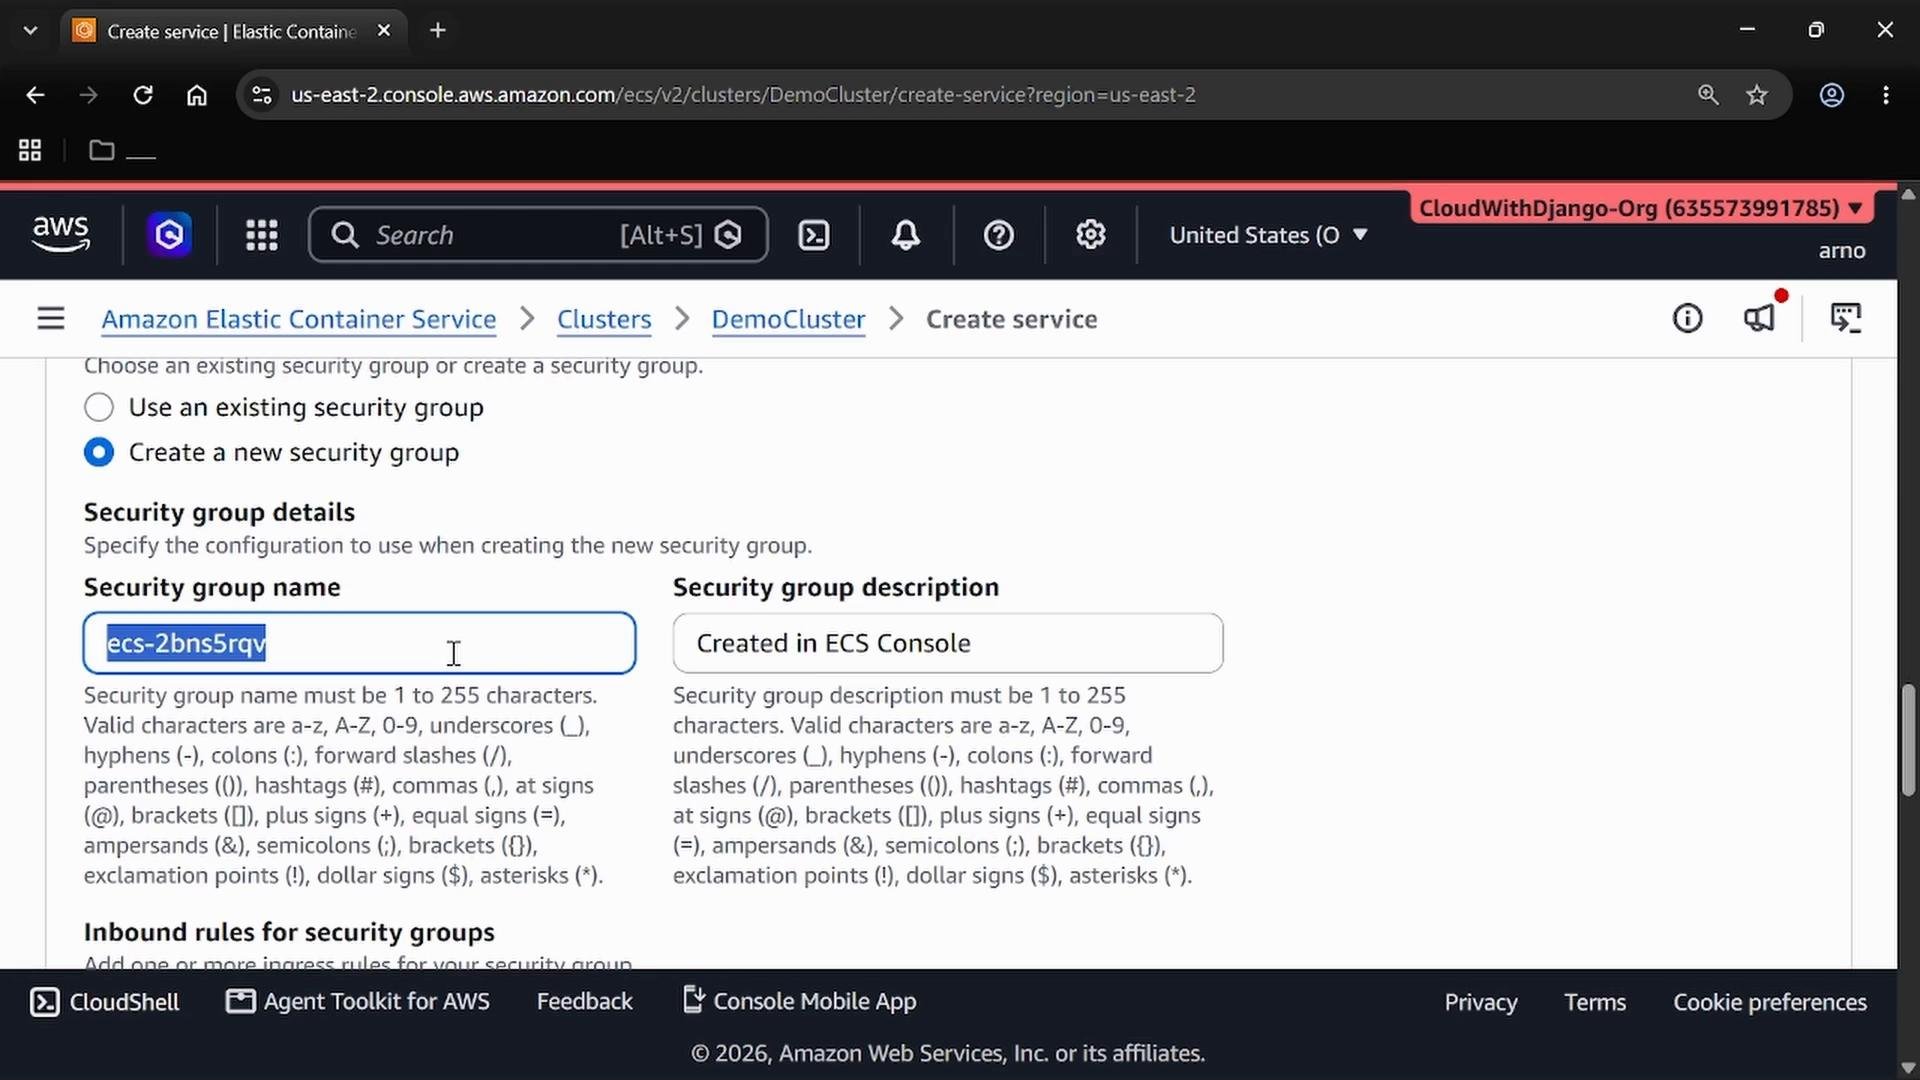
Task: Open the bookmarks folder icon
Action: point(102,150)
